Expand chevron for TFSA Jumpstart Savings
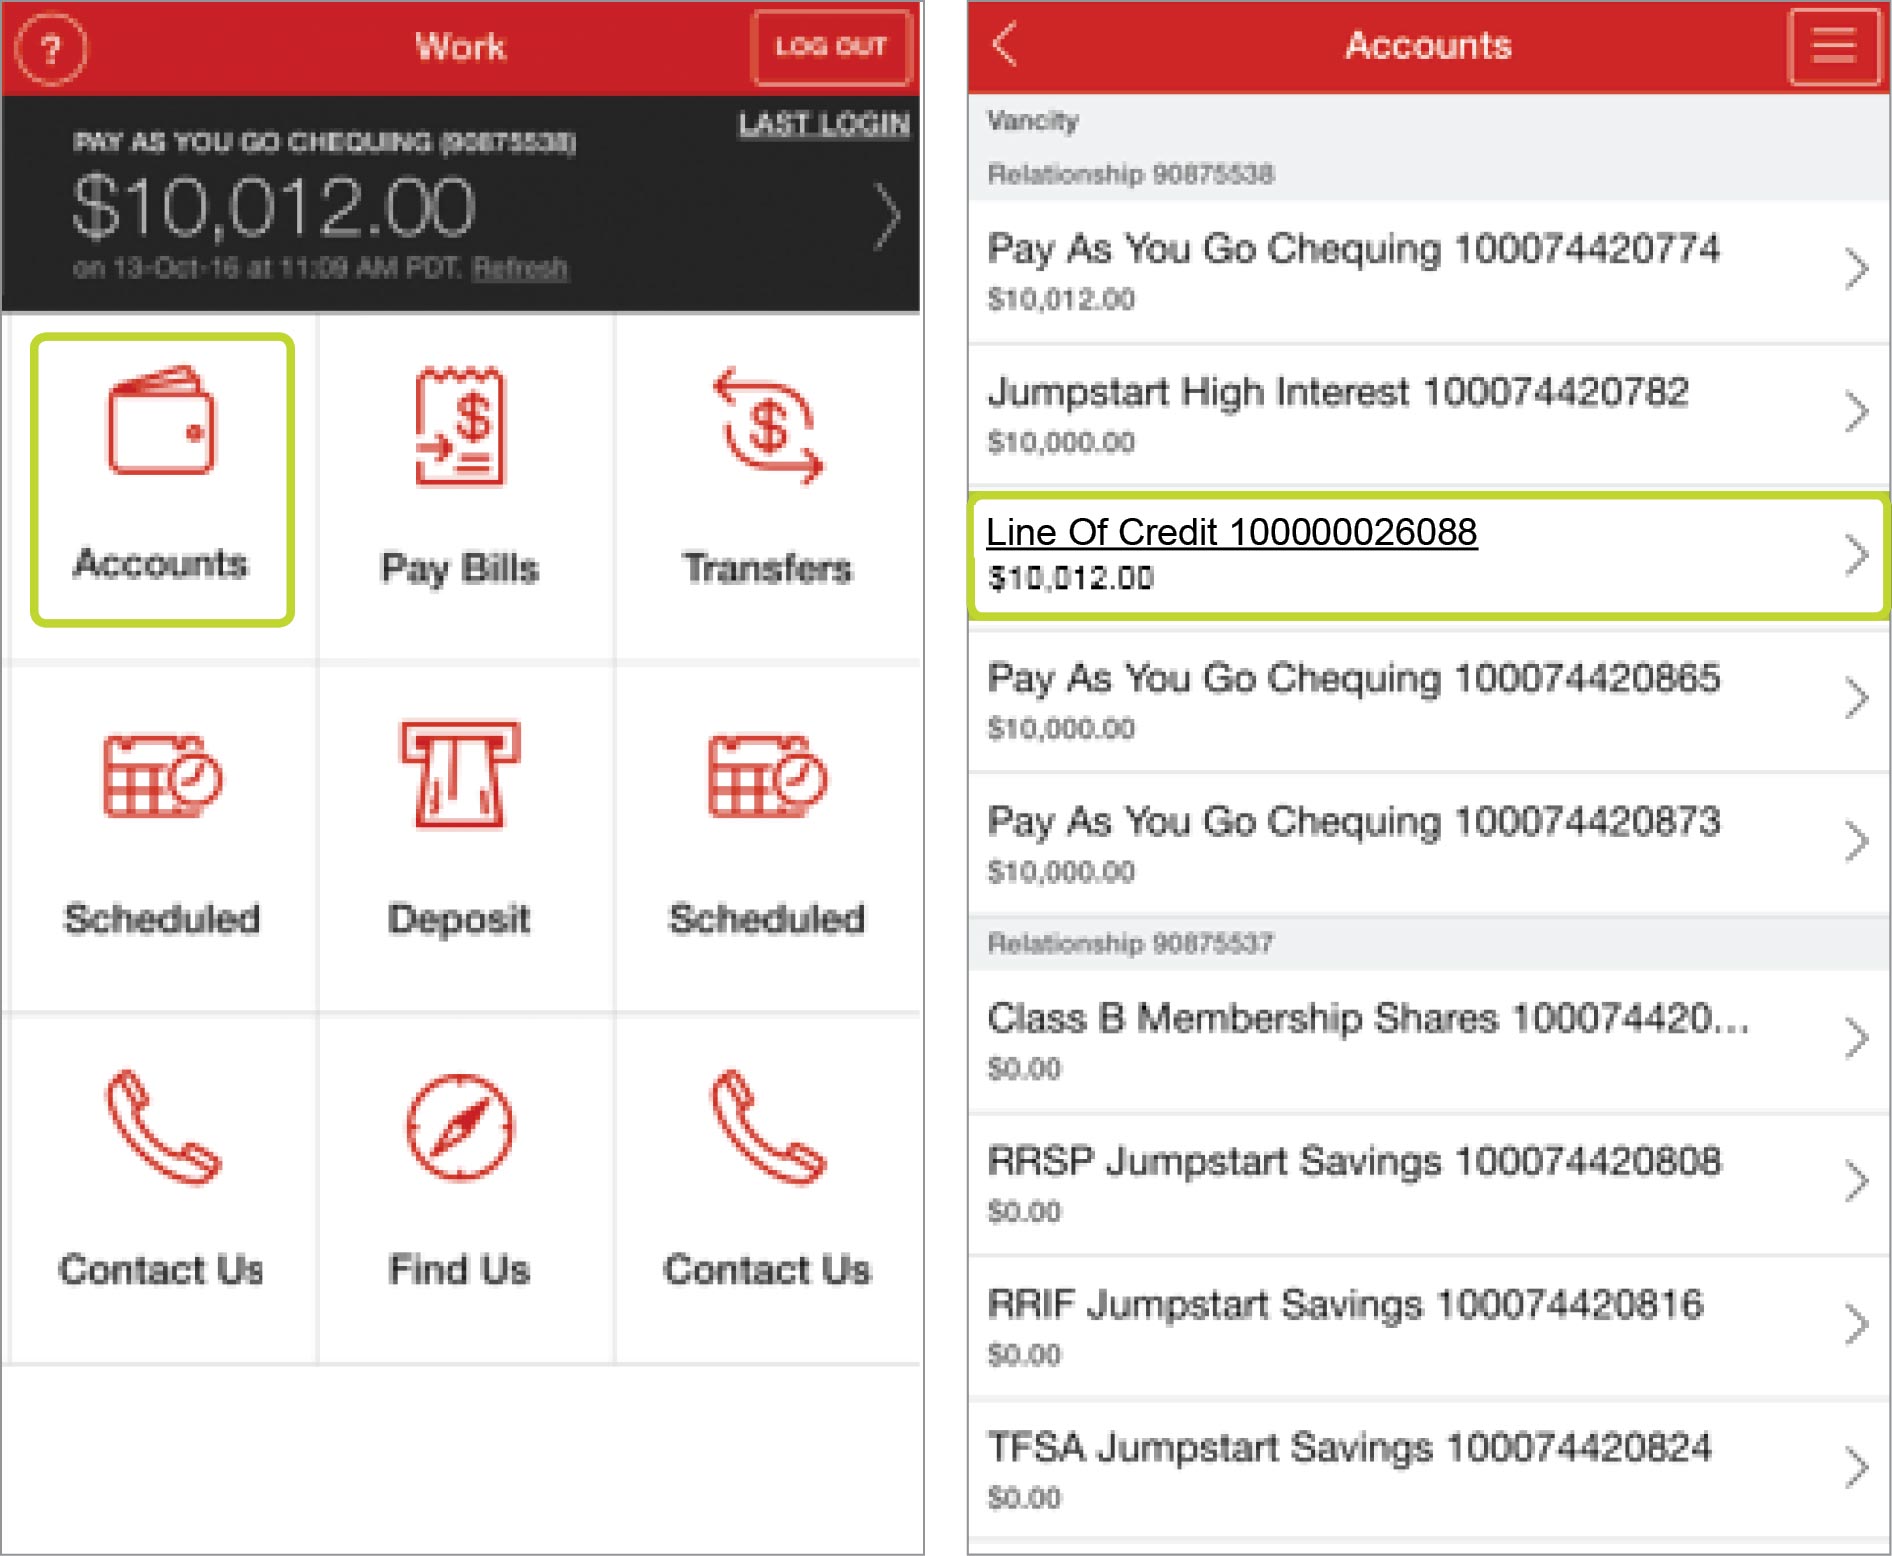The width and height of the screenshot is (1892, 1556). coord(1855,1468)
